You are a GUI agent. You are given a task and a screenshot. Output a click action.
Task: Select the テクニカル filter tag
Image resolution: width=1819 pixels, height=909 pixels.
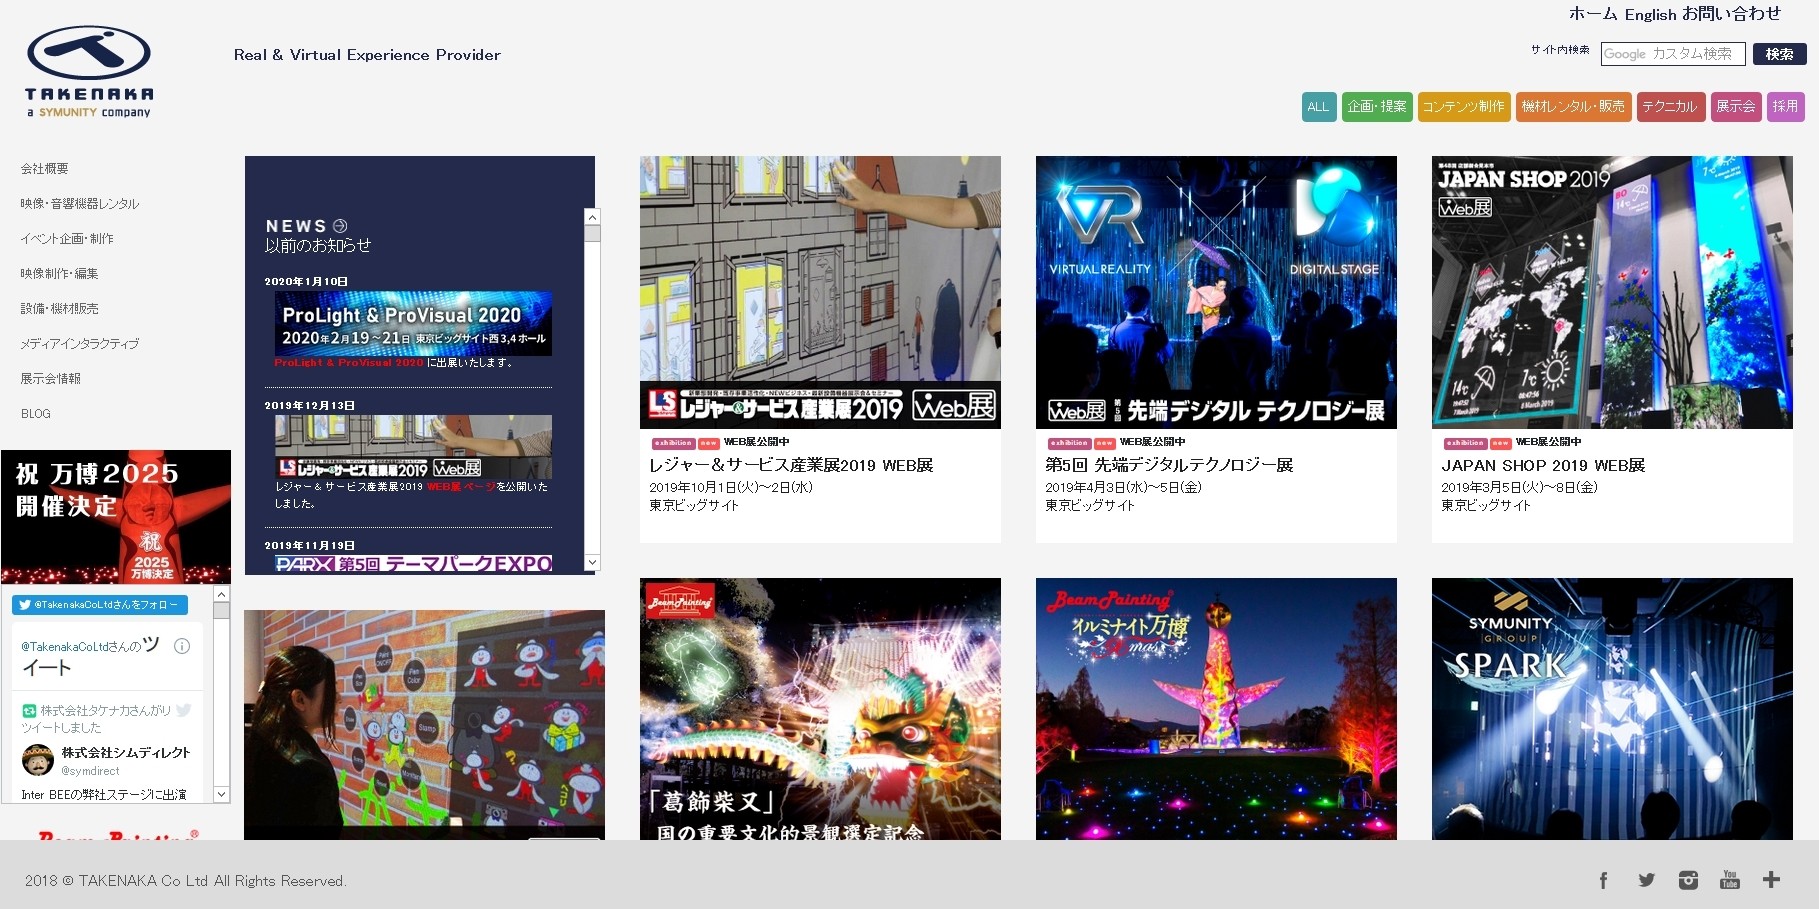(x=1671, y=107)
